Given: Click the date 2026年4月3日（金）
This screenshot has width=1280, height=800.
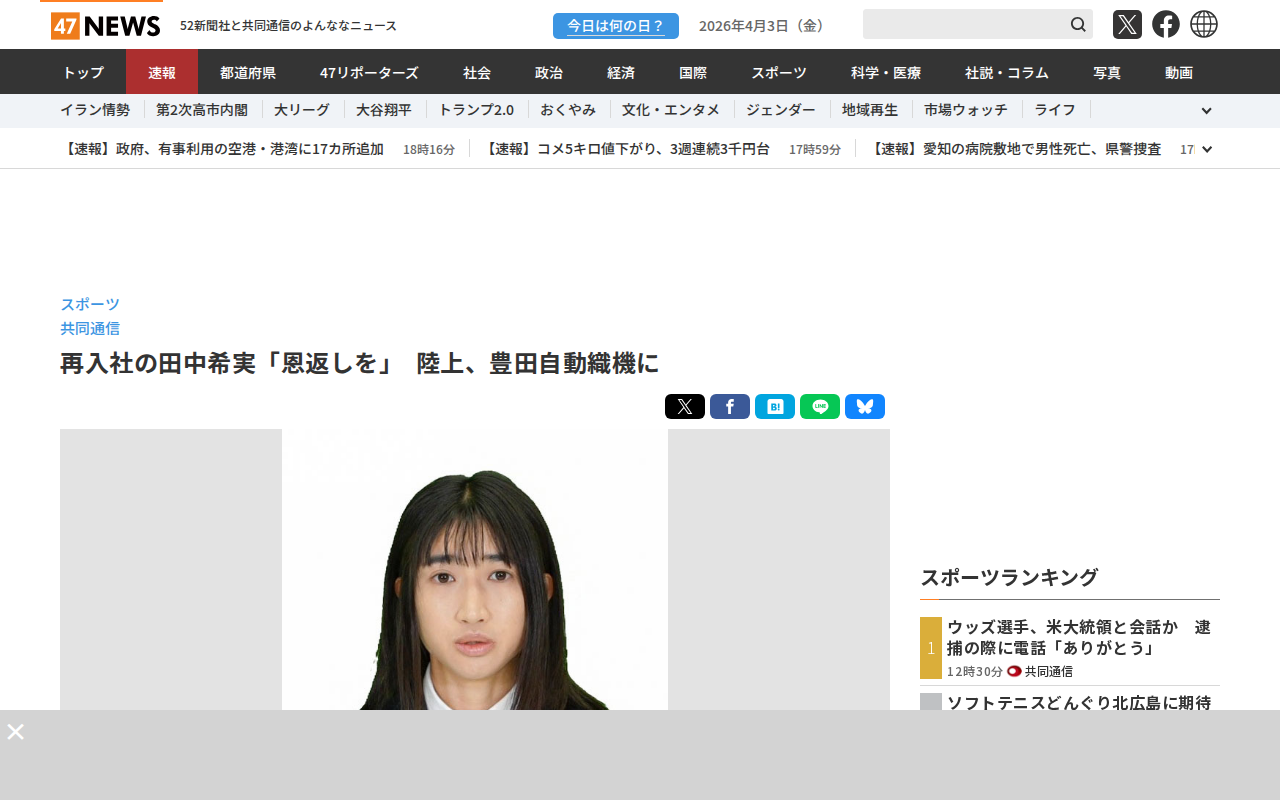Looking at the screenshot, I should pos(764,26).
